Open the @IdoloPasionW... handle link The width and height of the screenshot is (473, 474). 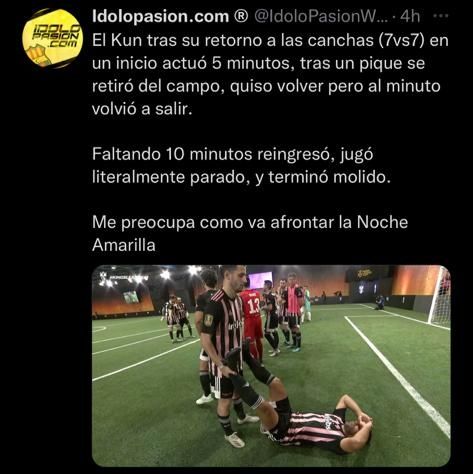coord(319,16)
